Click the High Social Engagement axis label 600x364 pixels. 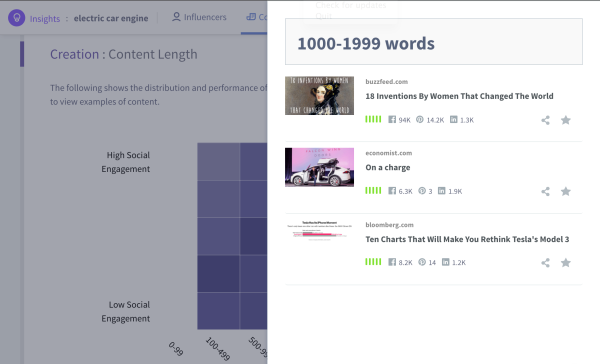(x=126, y=162)
